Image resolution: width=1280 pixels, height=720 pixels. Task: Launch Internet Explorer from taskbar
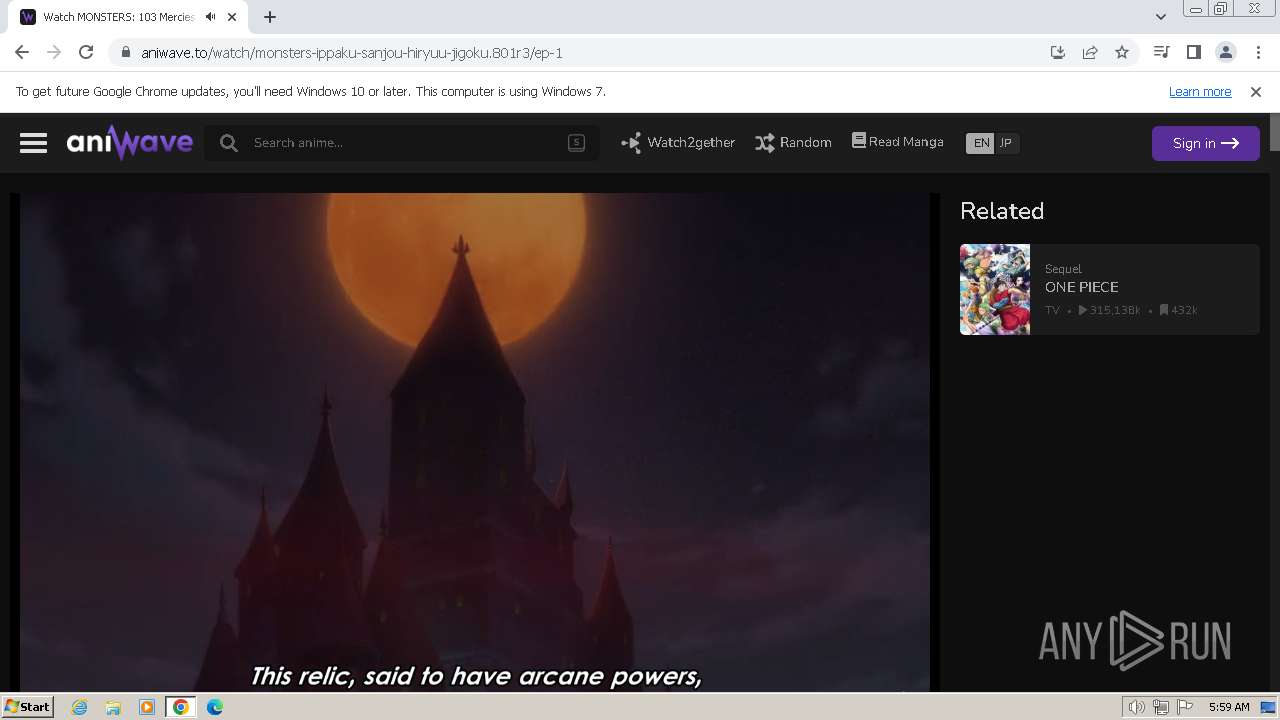pyautogui.click(x=80, y=707)
